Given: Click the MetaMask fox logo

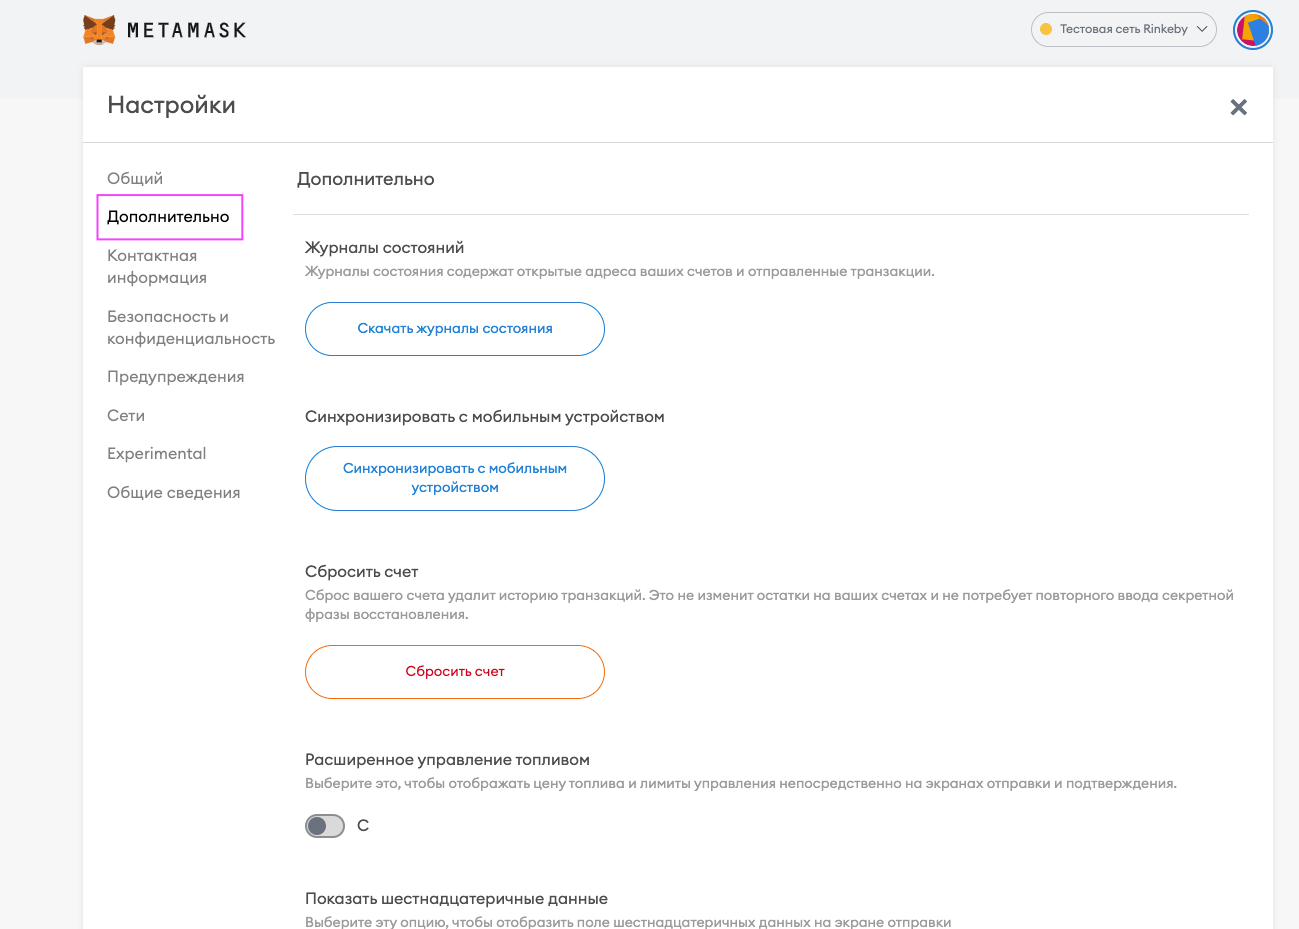Looking at the screenshot, I should [99, 30].
